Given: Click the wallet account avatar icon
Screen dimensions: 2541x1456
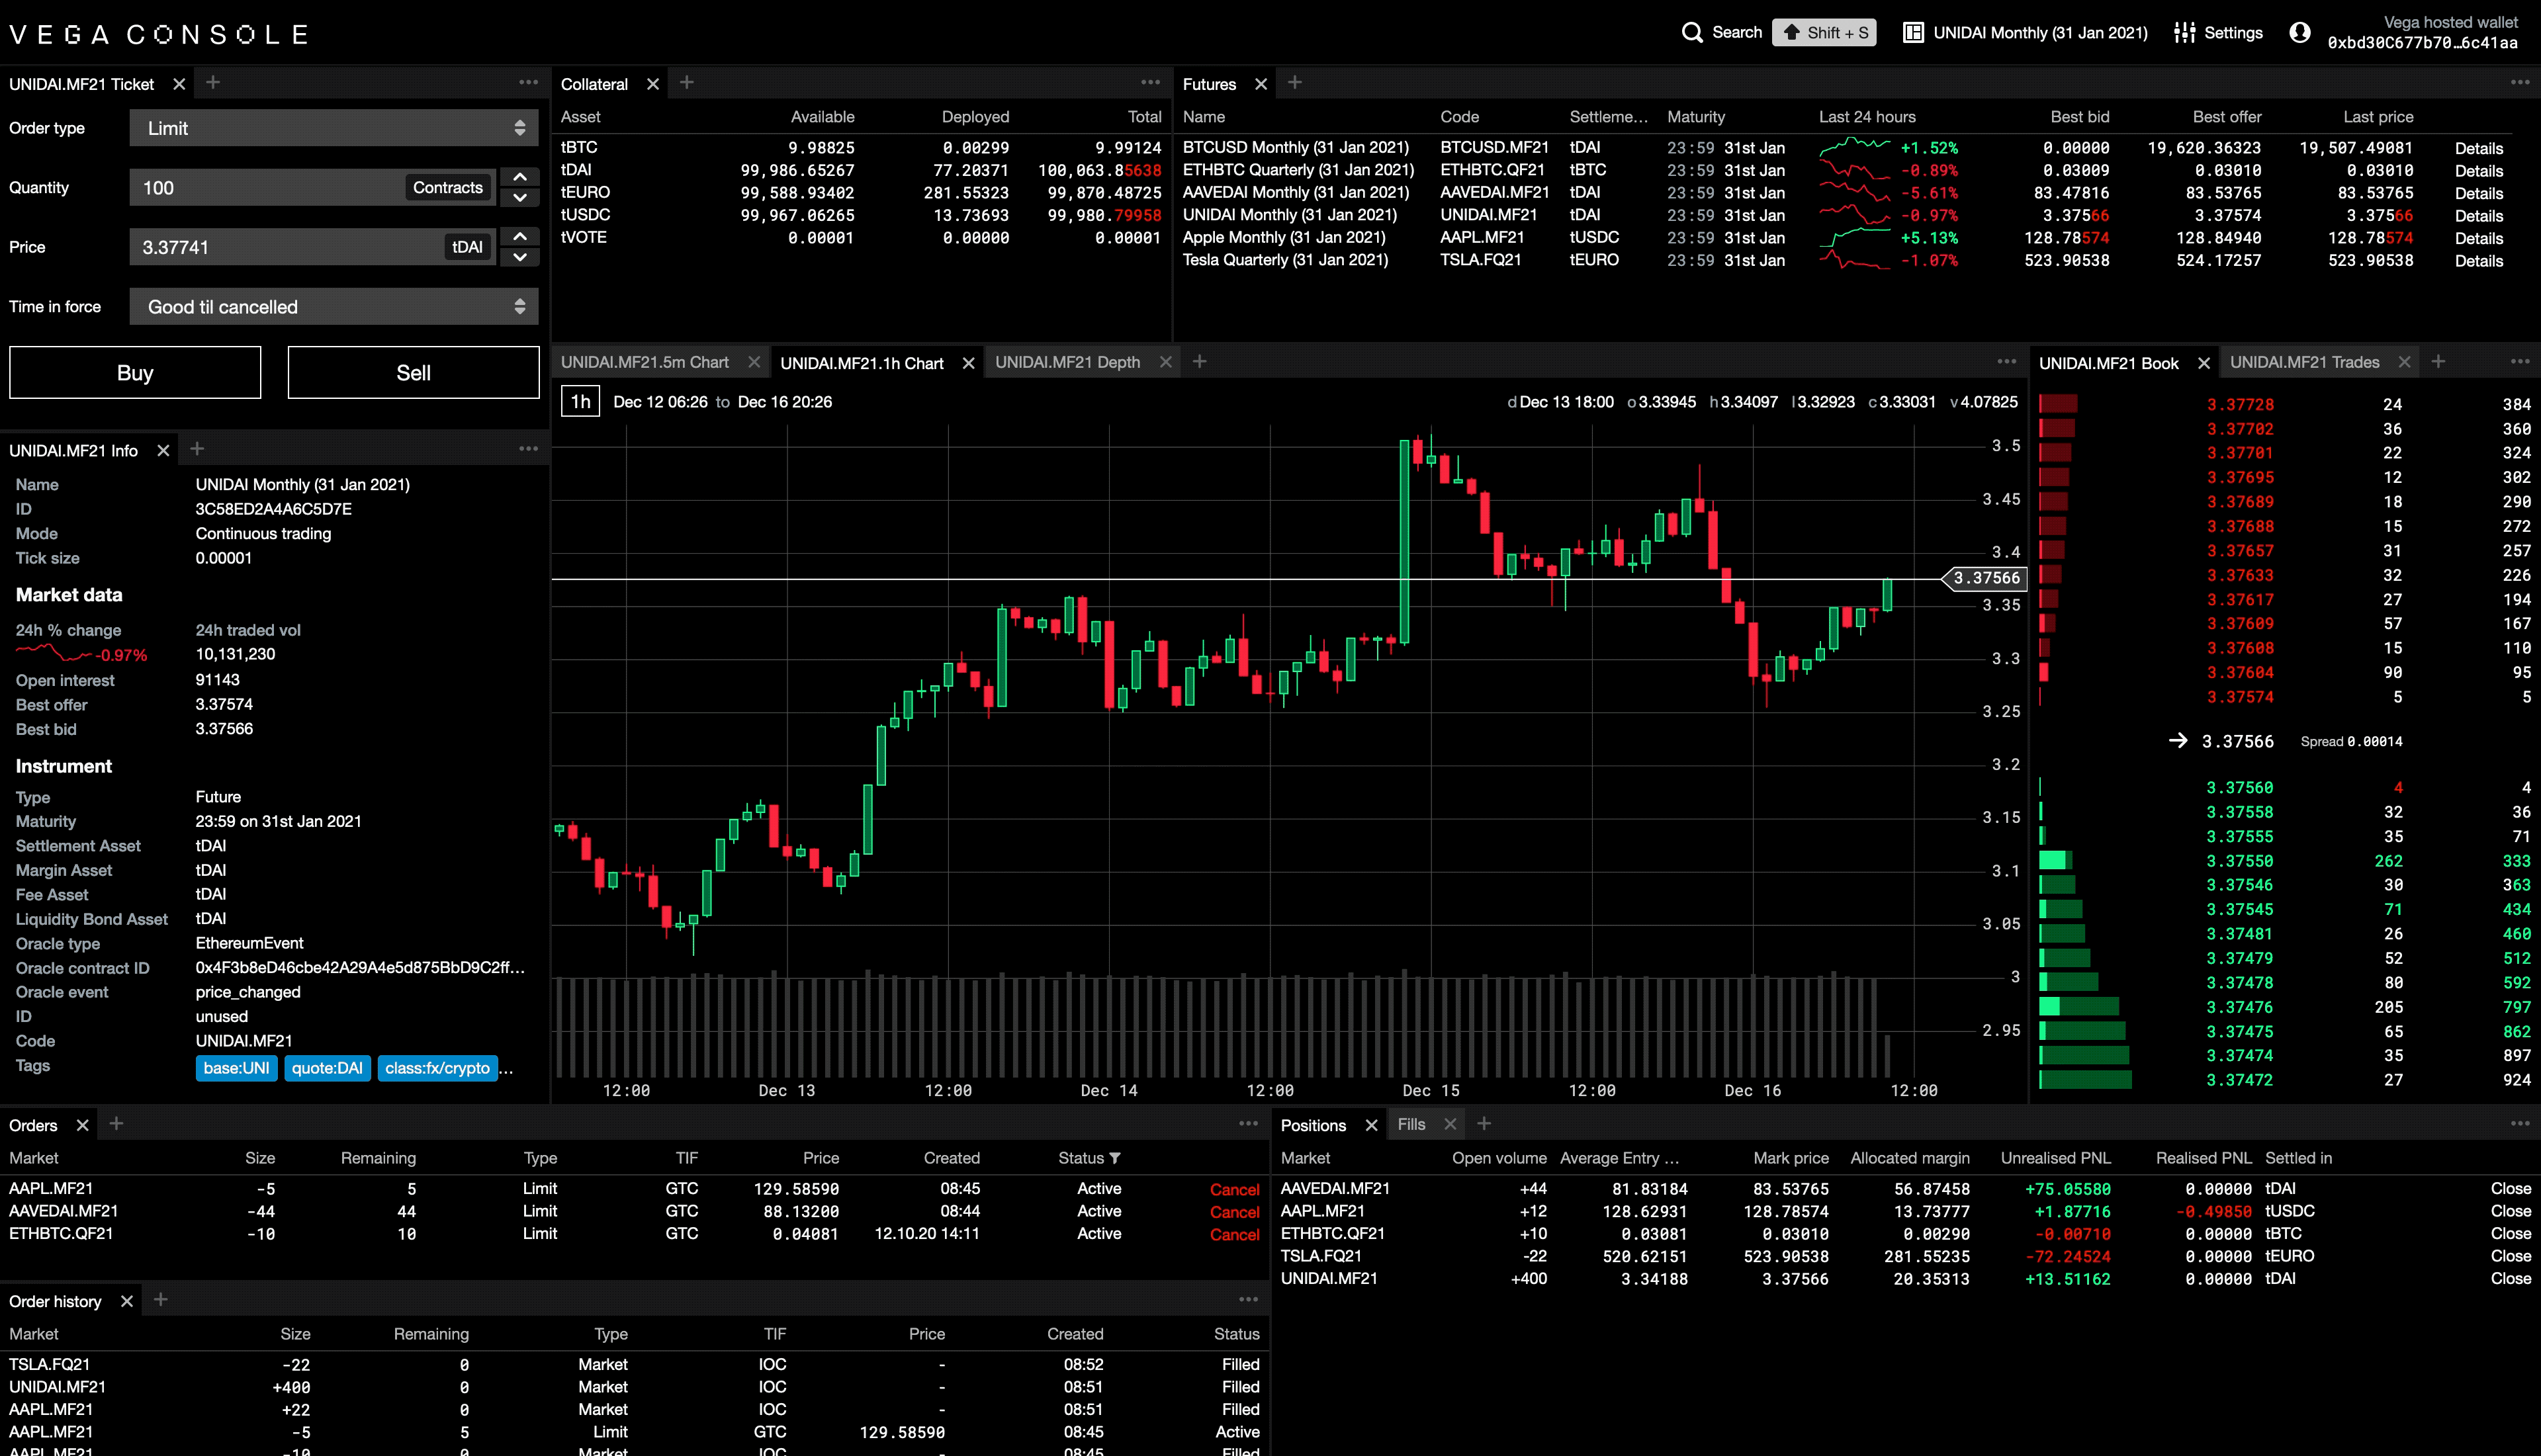Looking at the screenshot, I should [2299, 33].
